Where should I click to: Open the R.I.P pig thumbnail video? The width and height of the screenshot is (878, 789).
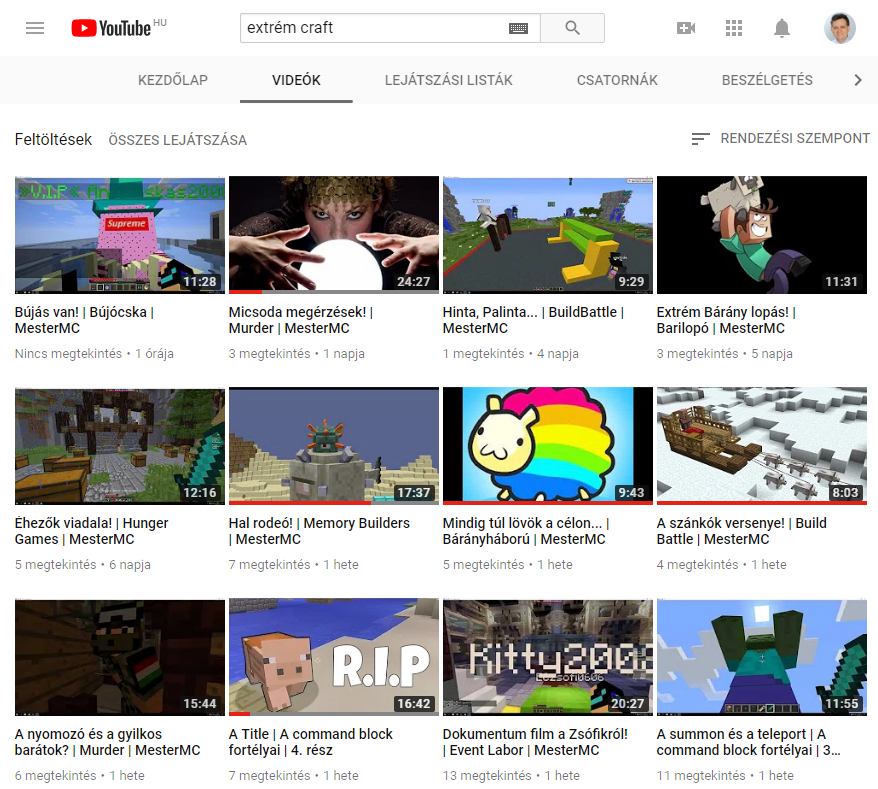tap(333, 657)
